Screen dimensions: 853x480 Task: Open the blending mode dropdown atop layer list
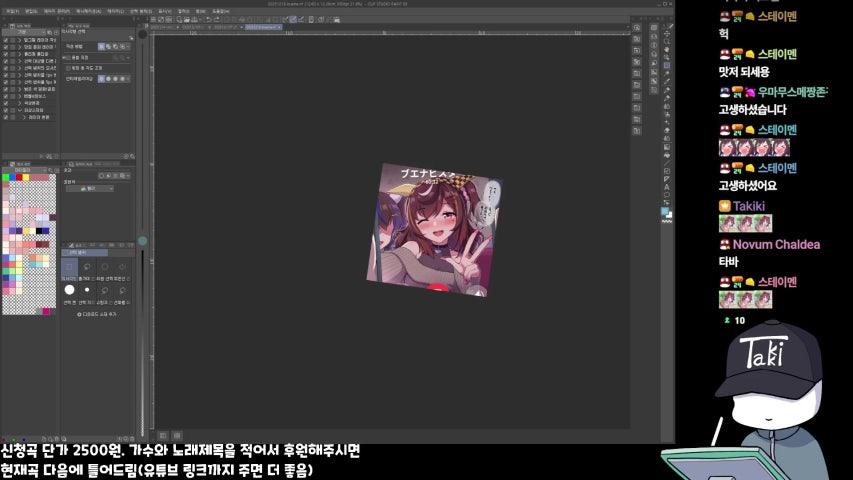point(24,32)
